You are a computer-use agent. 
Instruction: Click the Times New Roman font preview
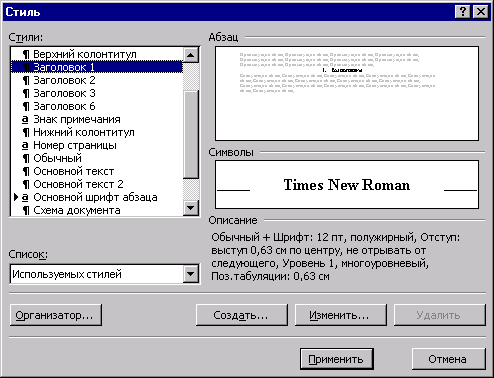(347, 185)
